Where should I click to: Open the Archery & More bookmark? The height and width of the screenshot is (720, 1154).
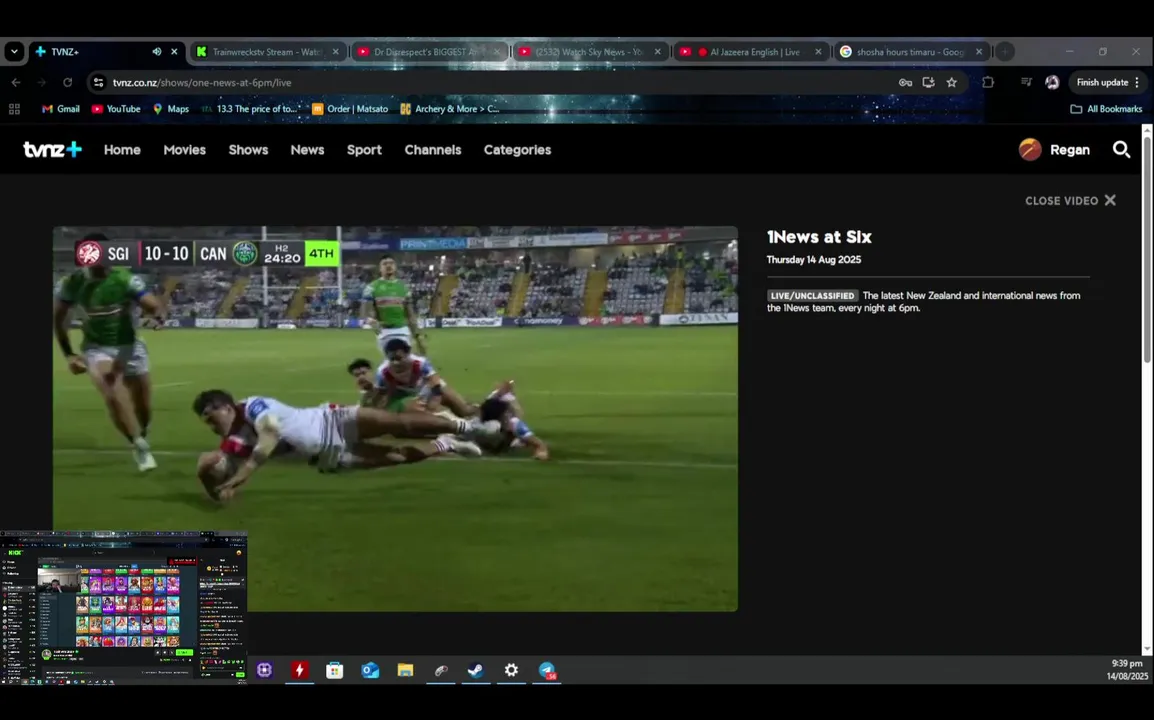[449, 109]
